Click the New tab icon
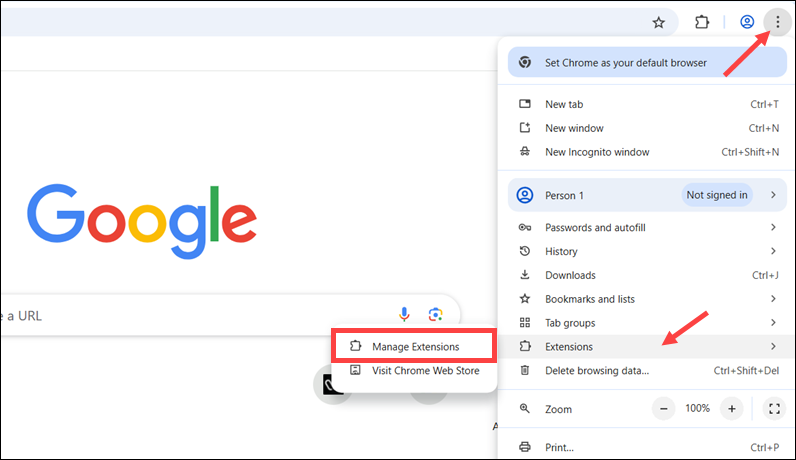Image resolution: width=796 pixels, height=460 pixels. pos(525,104)
